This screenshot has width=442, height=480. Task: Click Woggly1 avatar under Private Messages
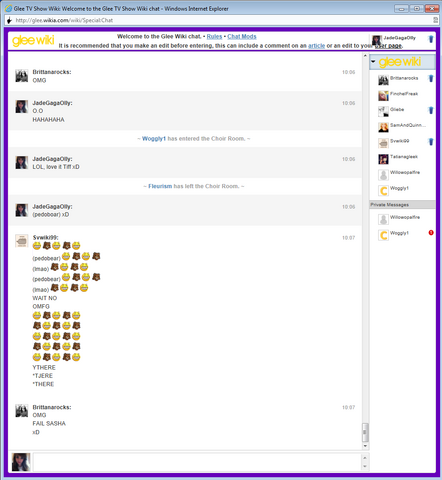point(383,235)
